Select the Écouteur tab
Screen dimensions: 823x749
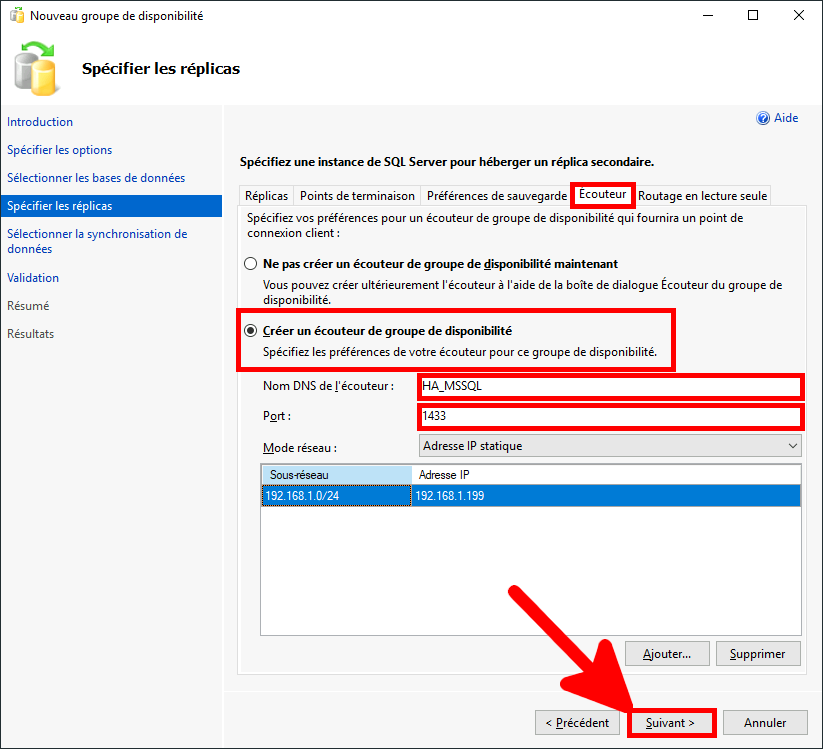pos(603,194)
